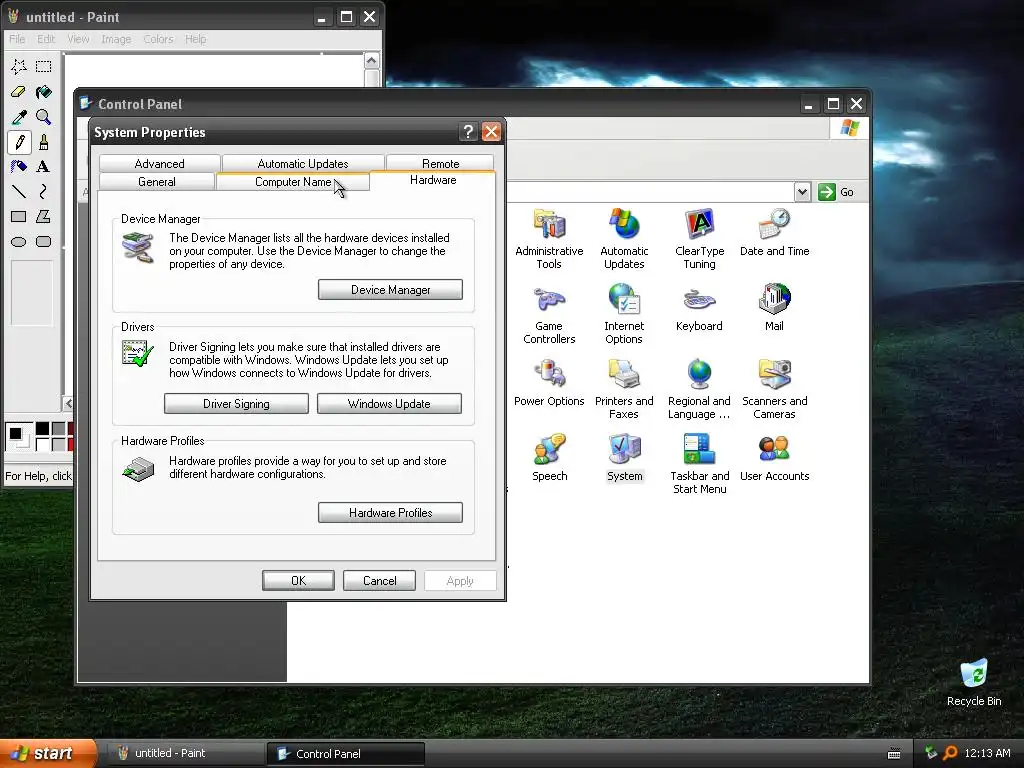Select the Rounded Rectangle tool in Paint
The image size is (1024, 768).
point(44,242)
